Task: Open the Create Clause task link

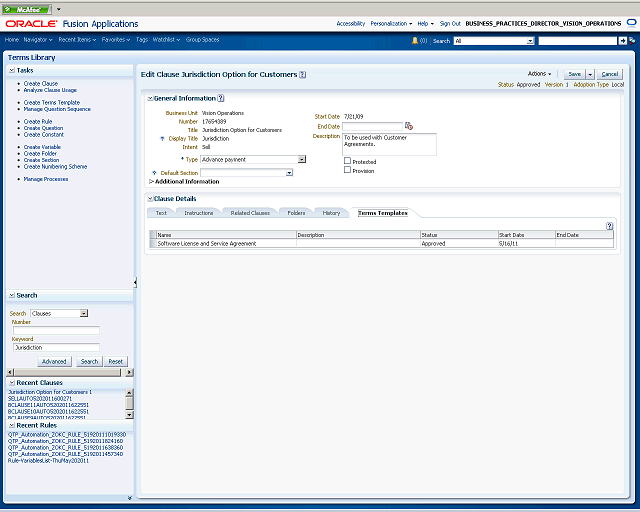Action: [41, 83]
